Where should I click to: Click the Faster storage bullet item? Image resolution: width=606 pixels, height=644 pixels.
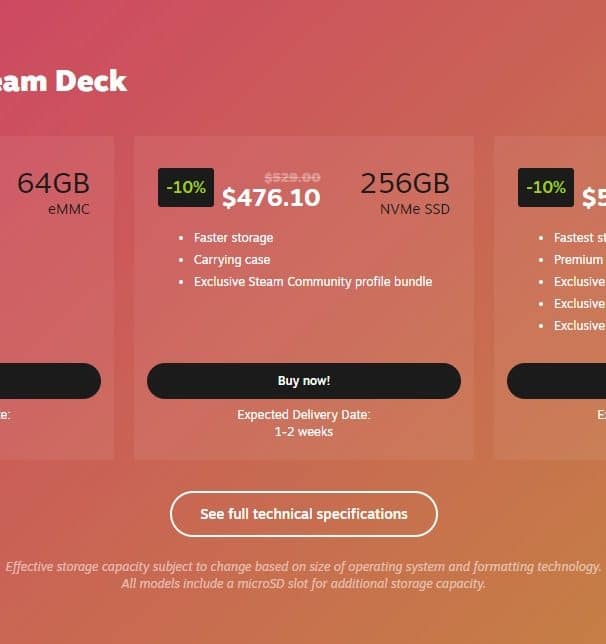pos(233,238)
